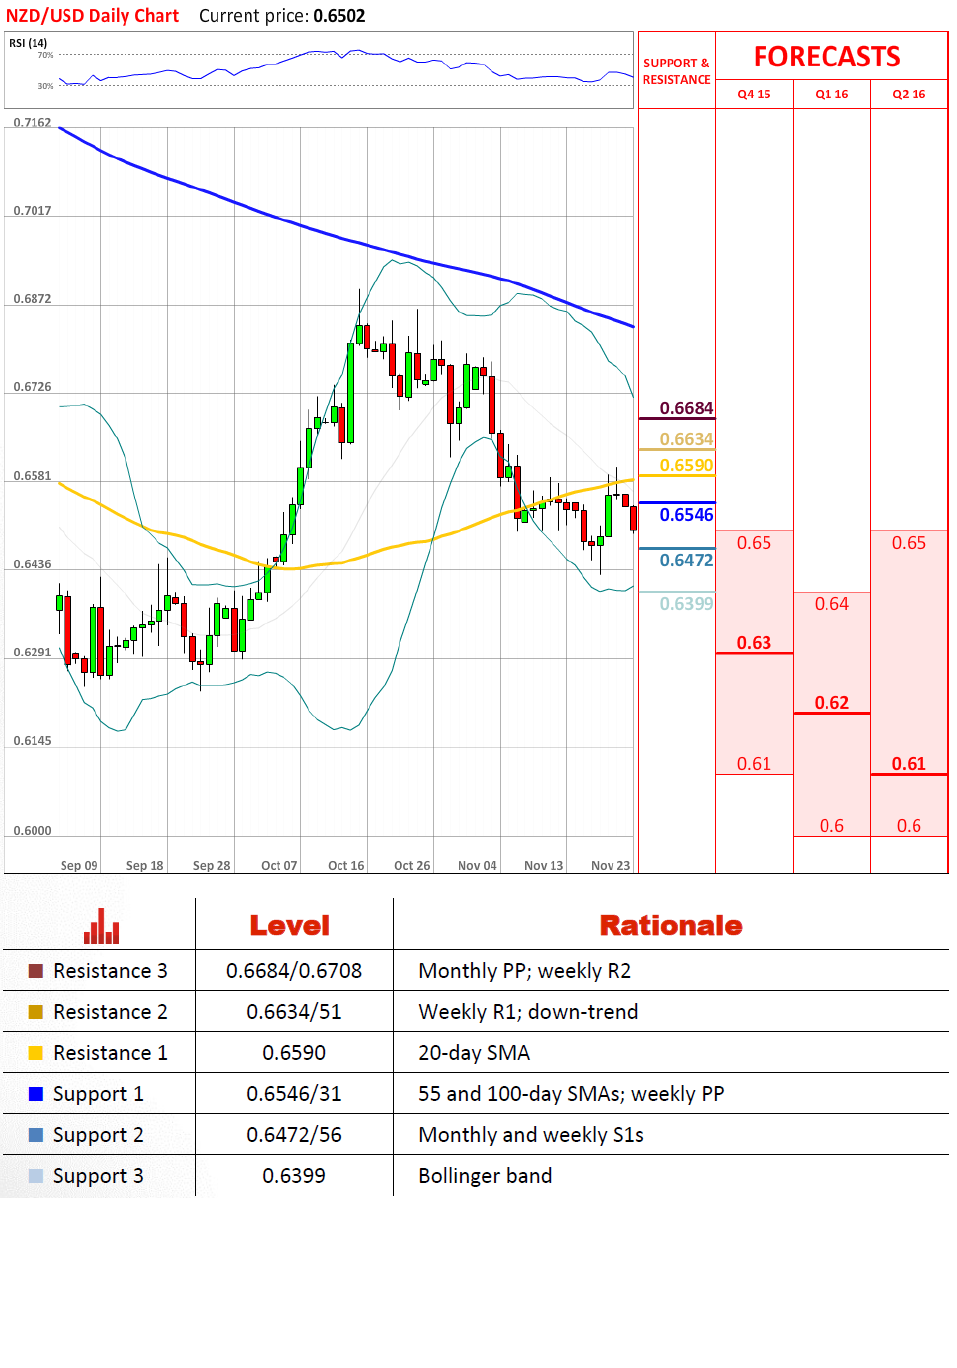The image size is (957, 1368).
Task: Click the Resistance 2 row label
Action: [x=110, y=1012]
